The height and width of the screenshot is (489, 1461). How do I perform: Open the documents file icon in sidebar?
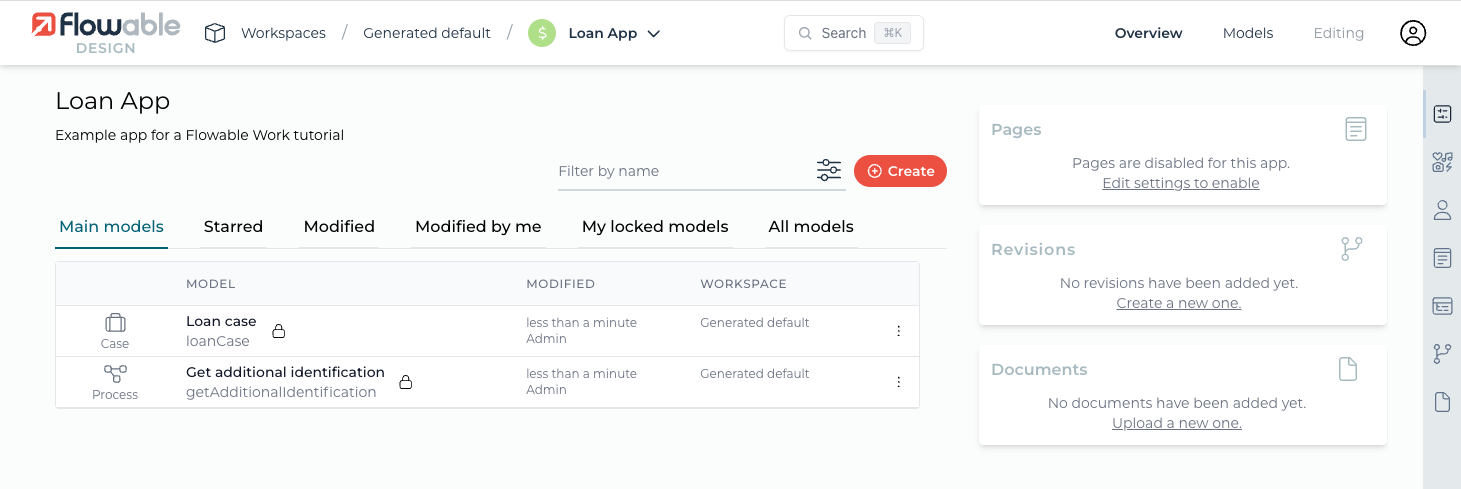pos(1442,402)
